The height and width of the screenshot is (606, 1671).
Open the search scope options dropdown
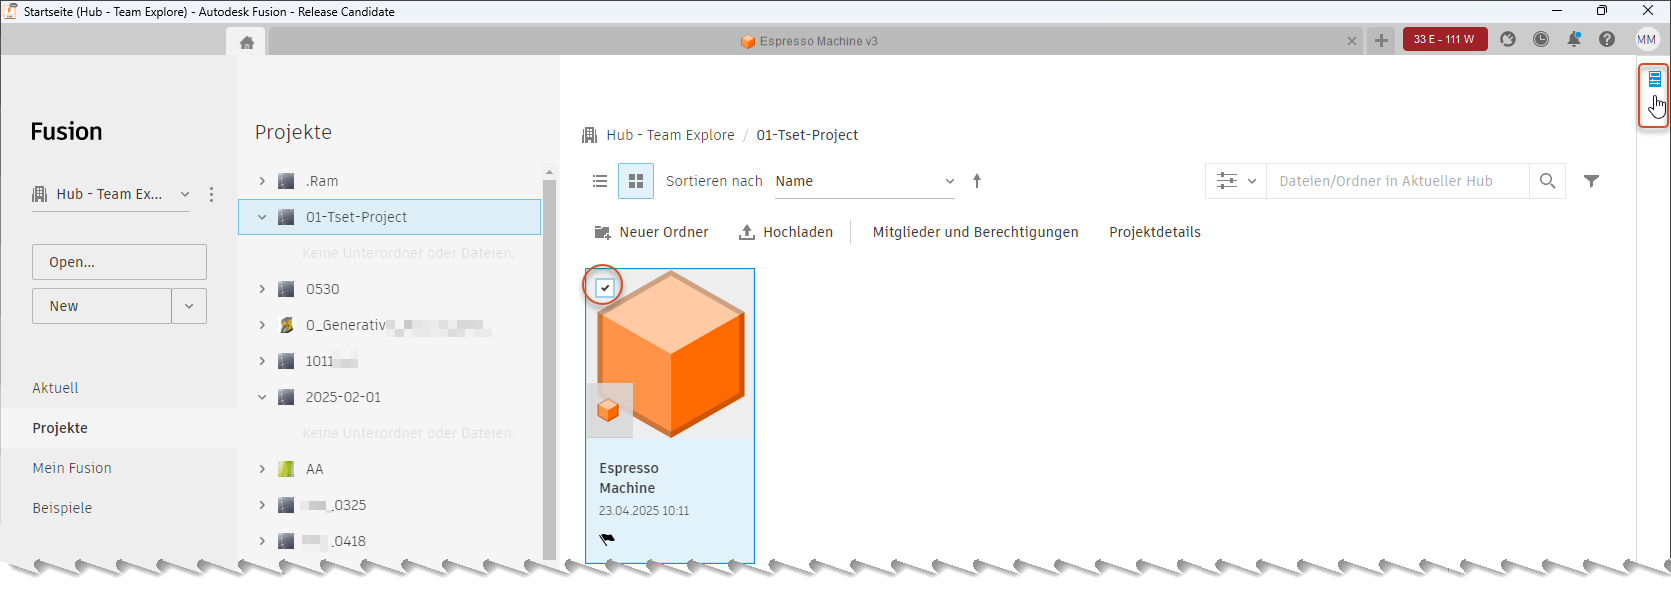pyautogui.click(x=1236, y=181)
